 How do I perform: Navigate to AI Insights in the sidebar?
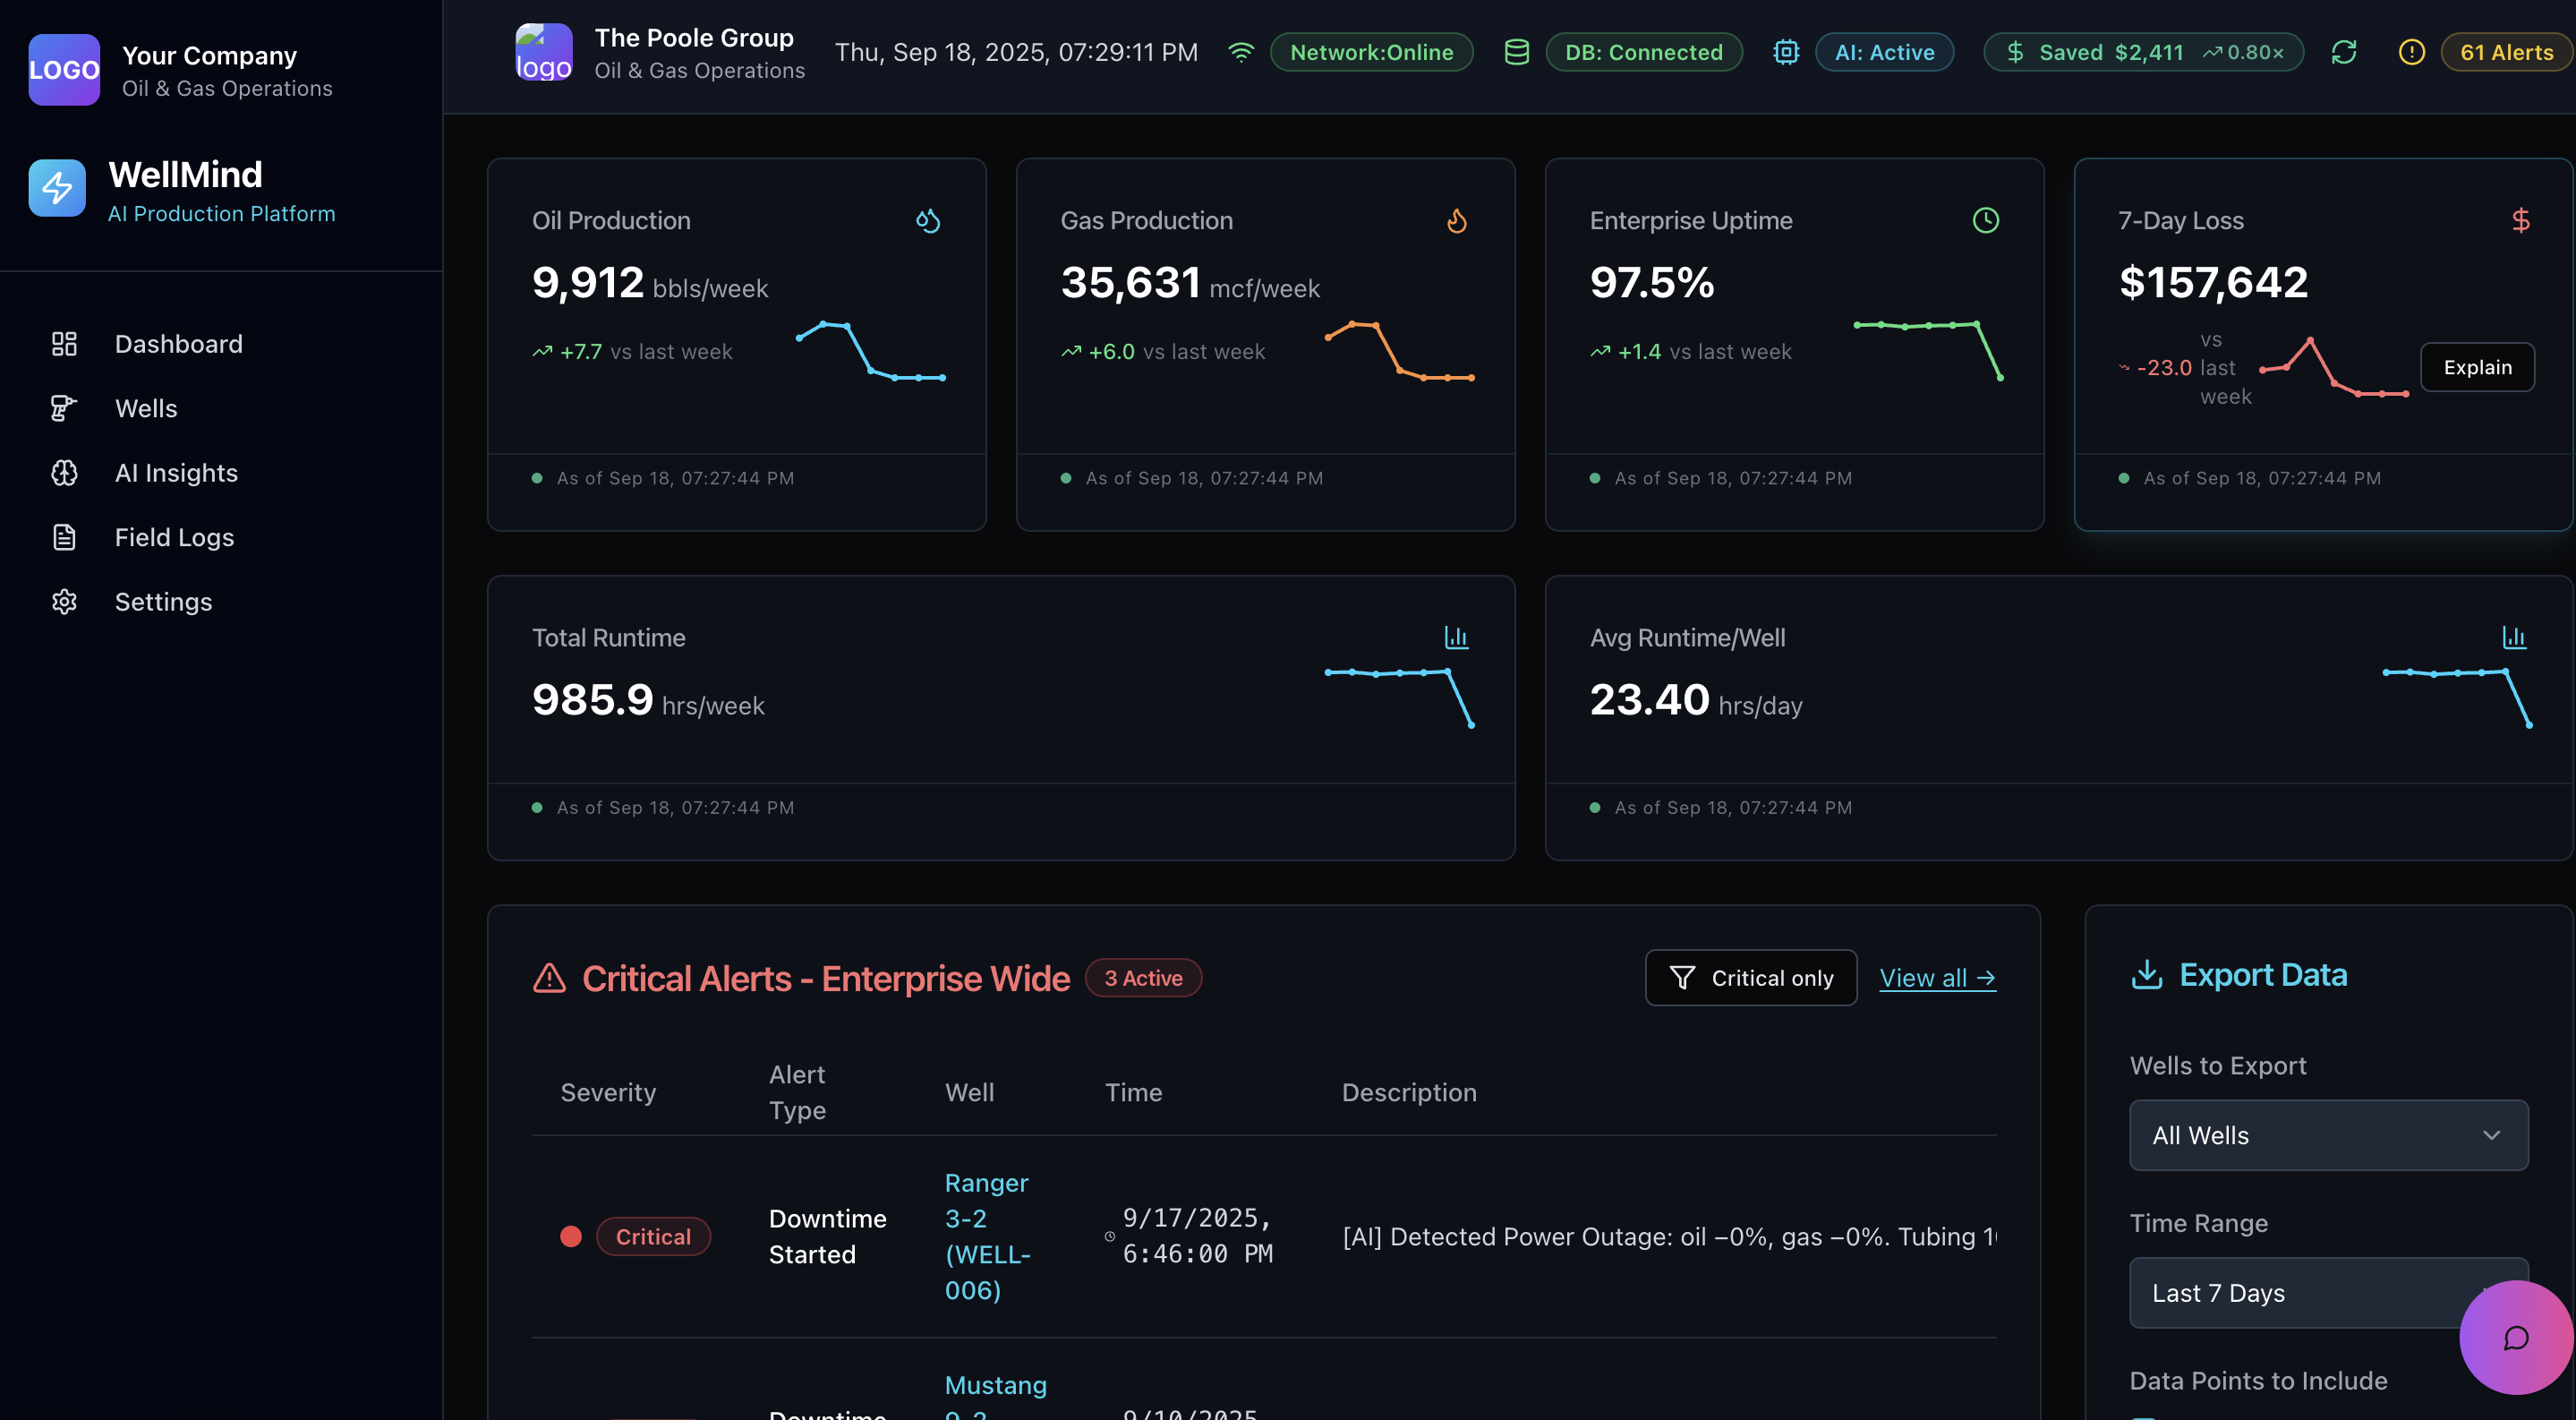pos(176,472)
